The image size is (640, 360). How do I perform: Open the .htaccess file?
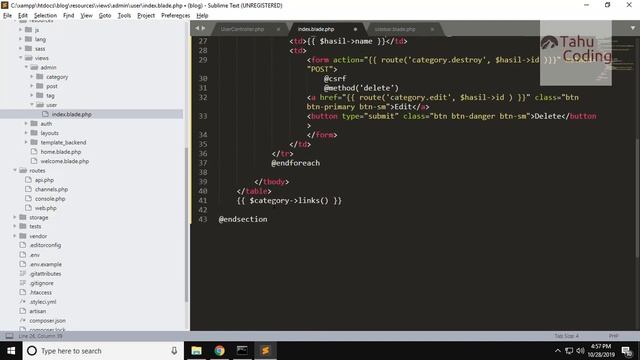coord(40,292)
